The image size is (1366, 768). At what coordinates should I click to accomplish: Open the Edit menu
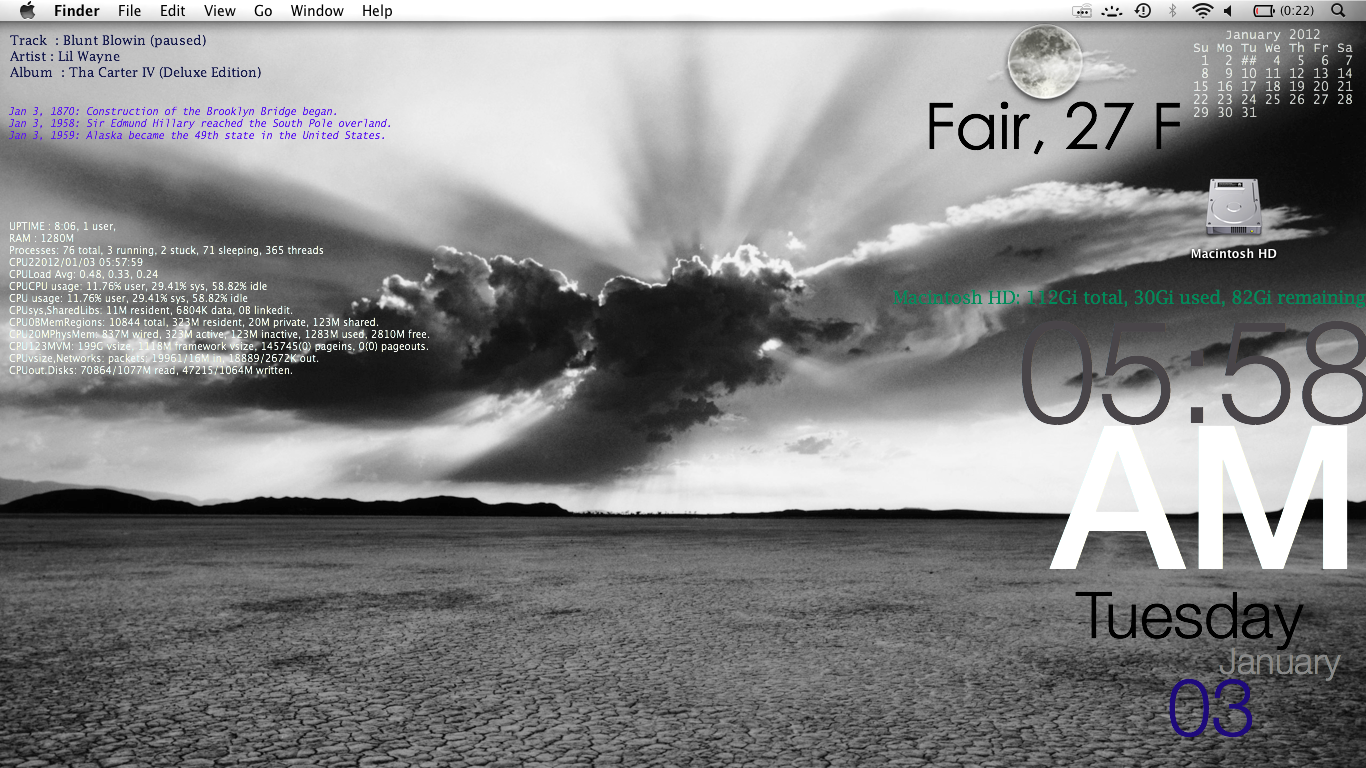[173, 11]
